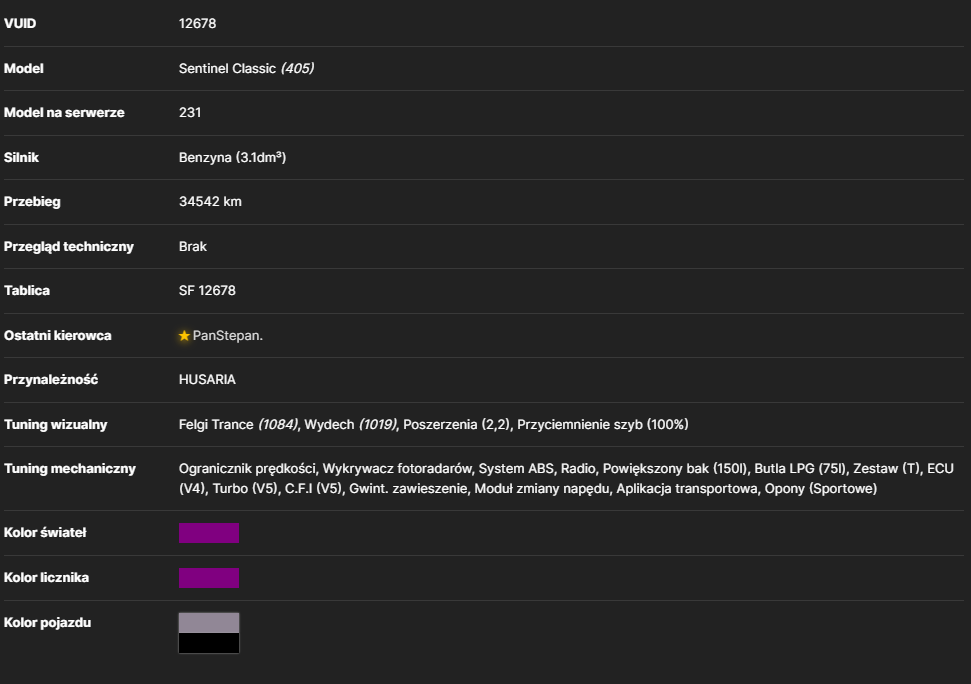Click the Przyciemnienie szyb (100%) entry
This screenshot has width=971, height=684.
[x=603, y=425]
